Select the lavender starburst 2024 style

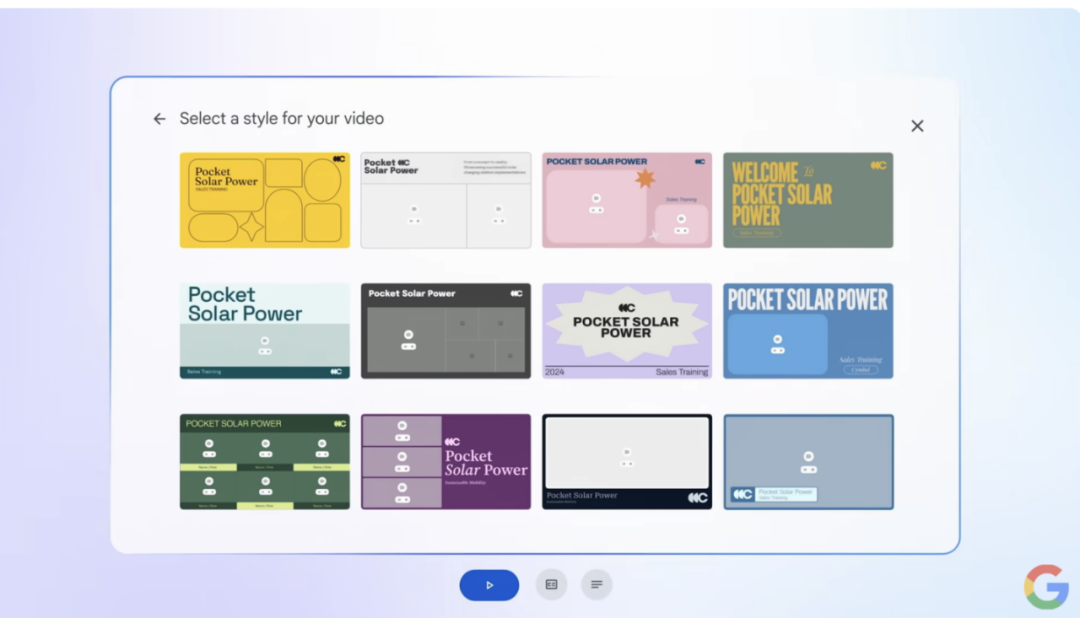coord(627,331)
